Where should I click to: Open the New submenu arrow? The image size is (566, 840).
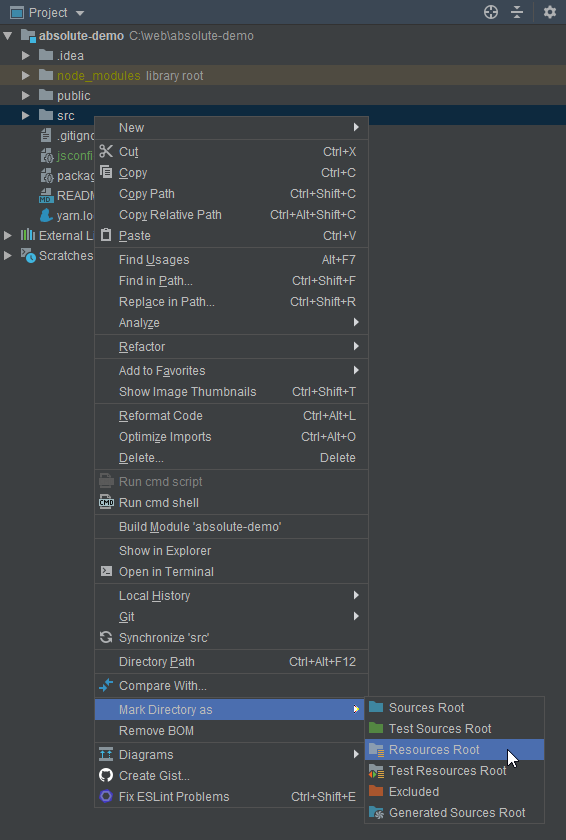click(356, 127)
